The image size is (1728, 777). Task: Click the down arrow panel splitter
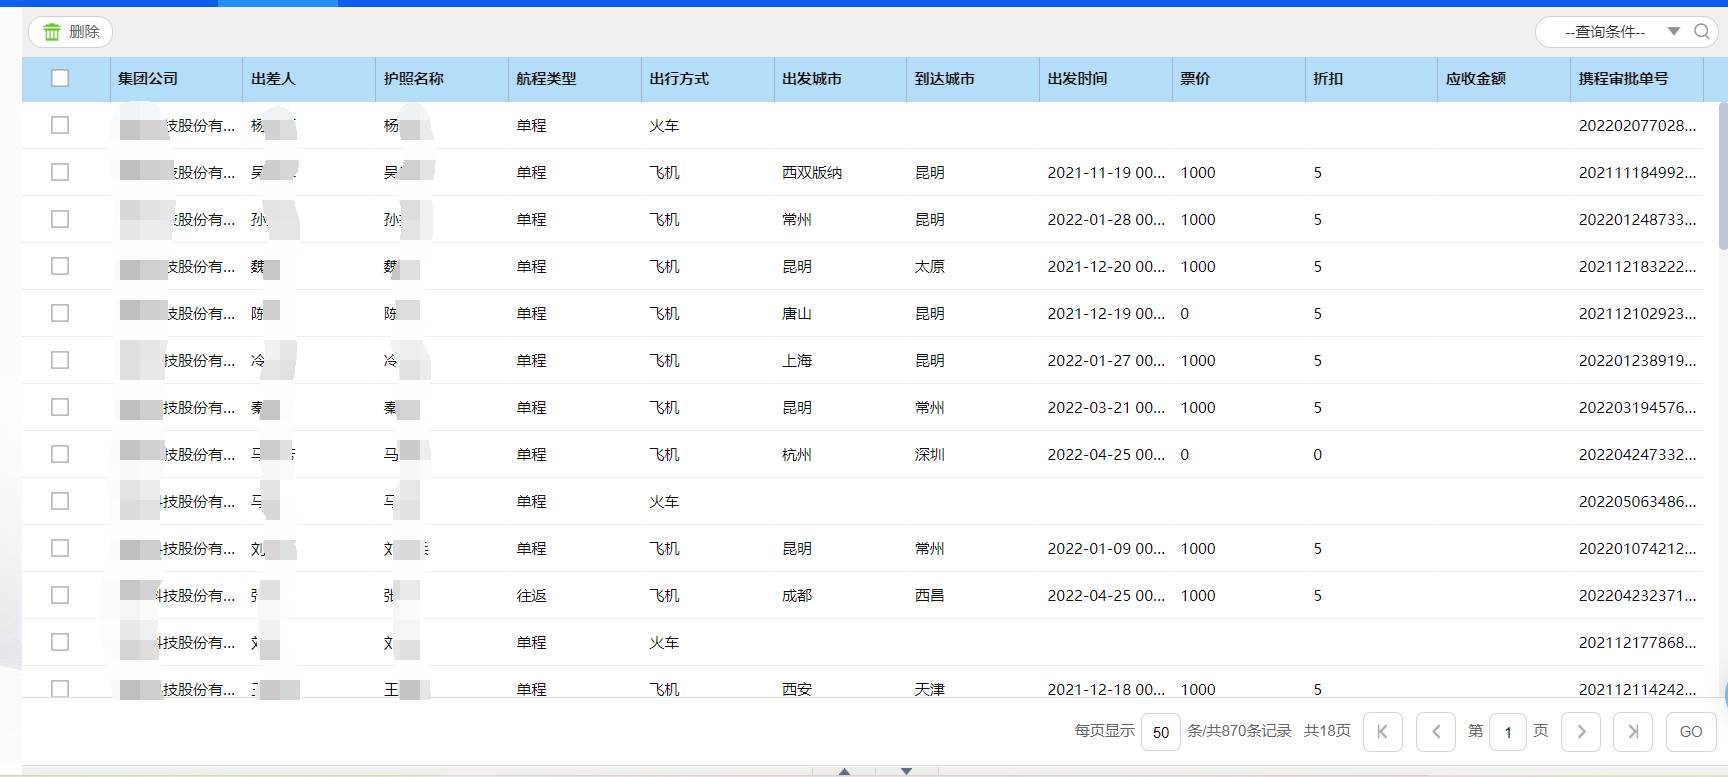906,771
